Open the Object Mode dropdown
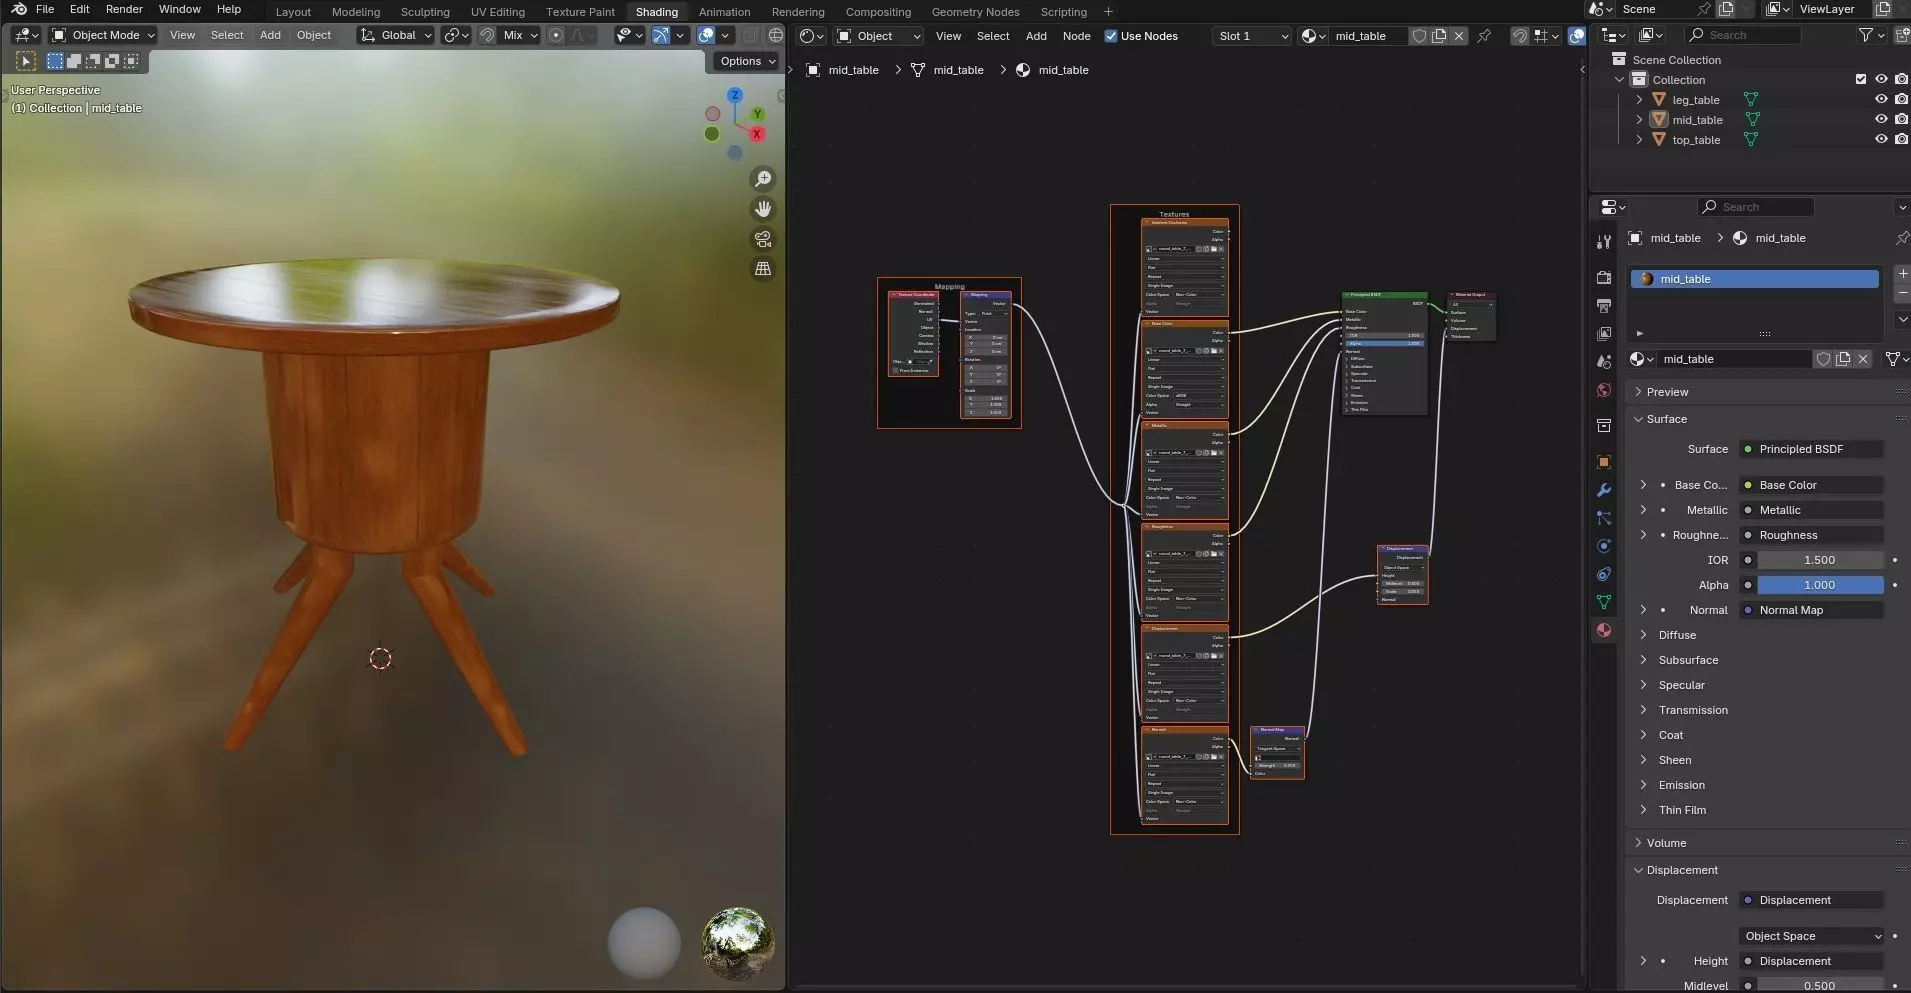This screenshot has height=993, width=1911. coord(104,35)
